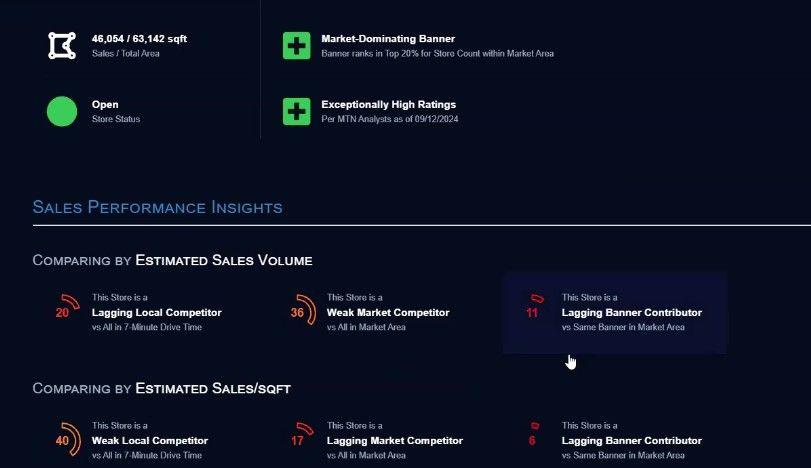Click the Weak Local Competitor label
811x468 pixels.
[150, 440]
